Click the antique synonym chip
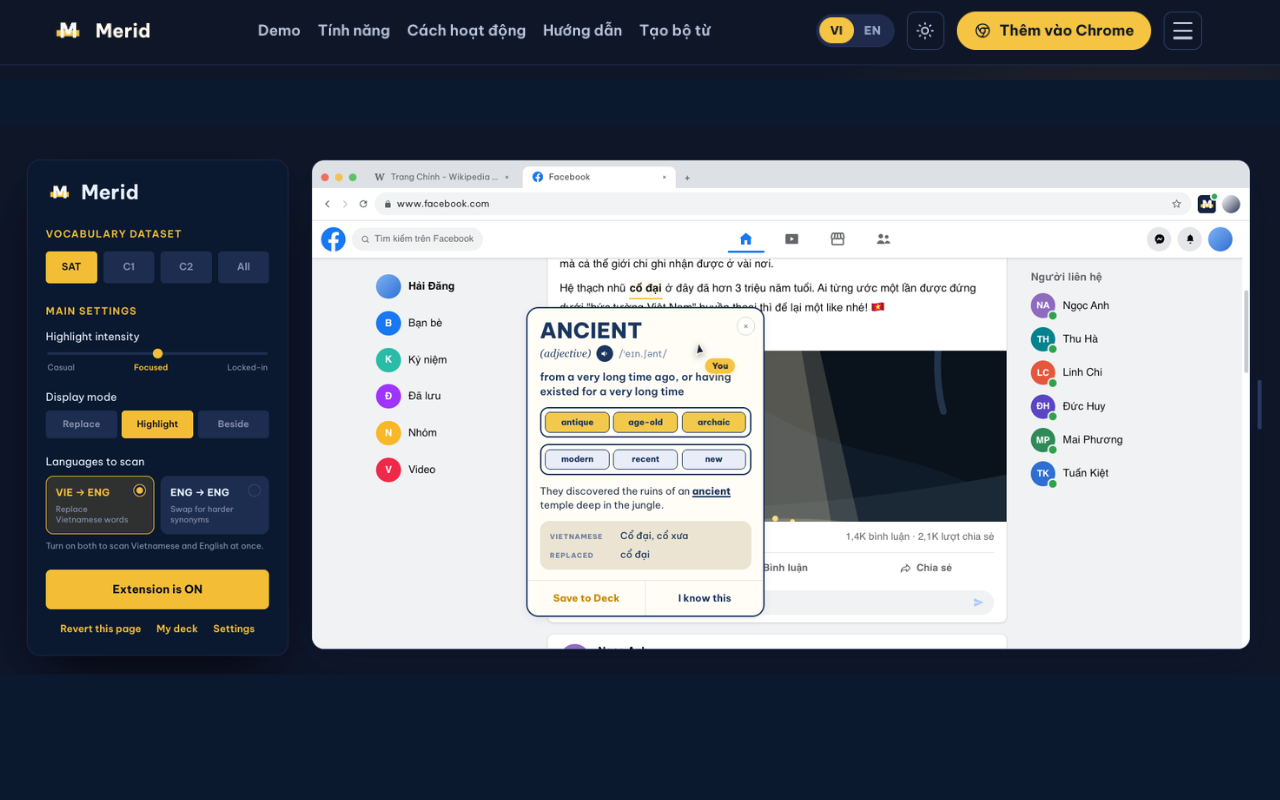This screenshot has height=800, width=1280. click(577, 422)
